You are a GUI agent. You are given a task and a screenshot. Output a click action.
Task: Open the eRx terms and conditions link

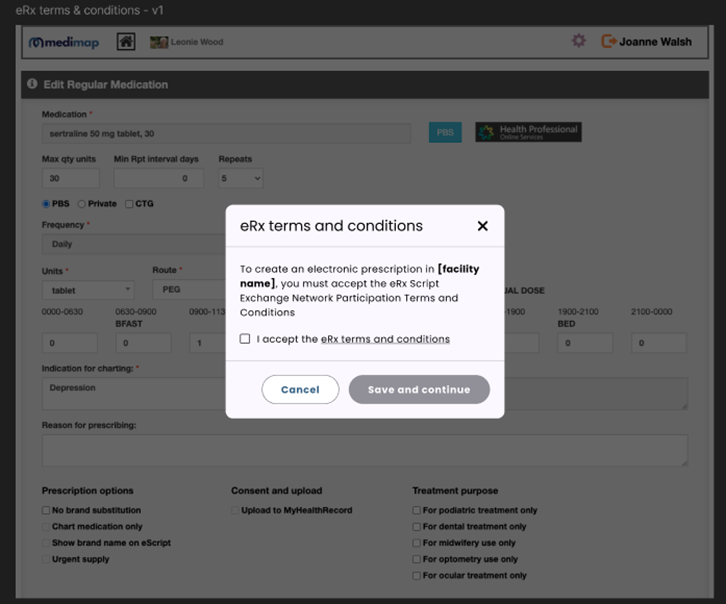click(x=385, y=339)
